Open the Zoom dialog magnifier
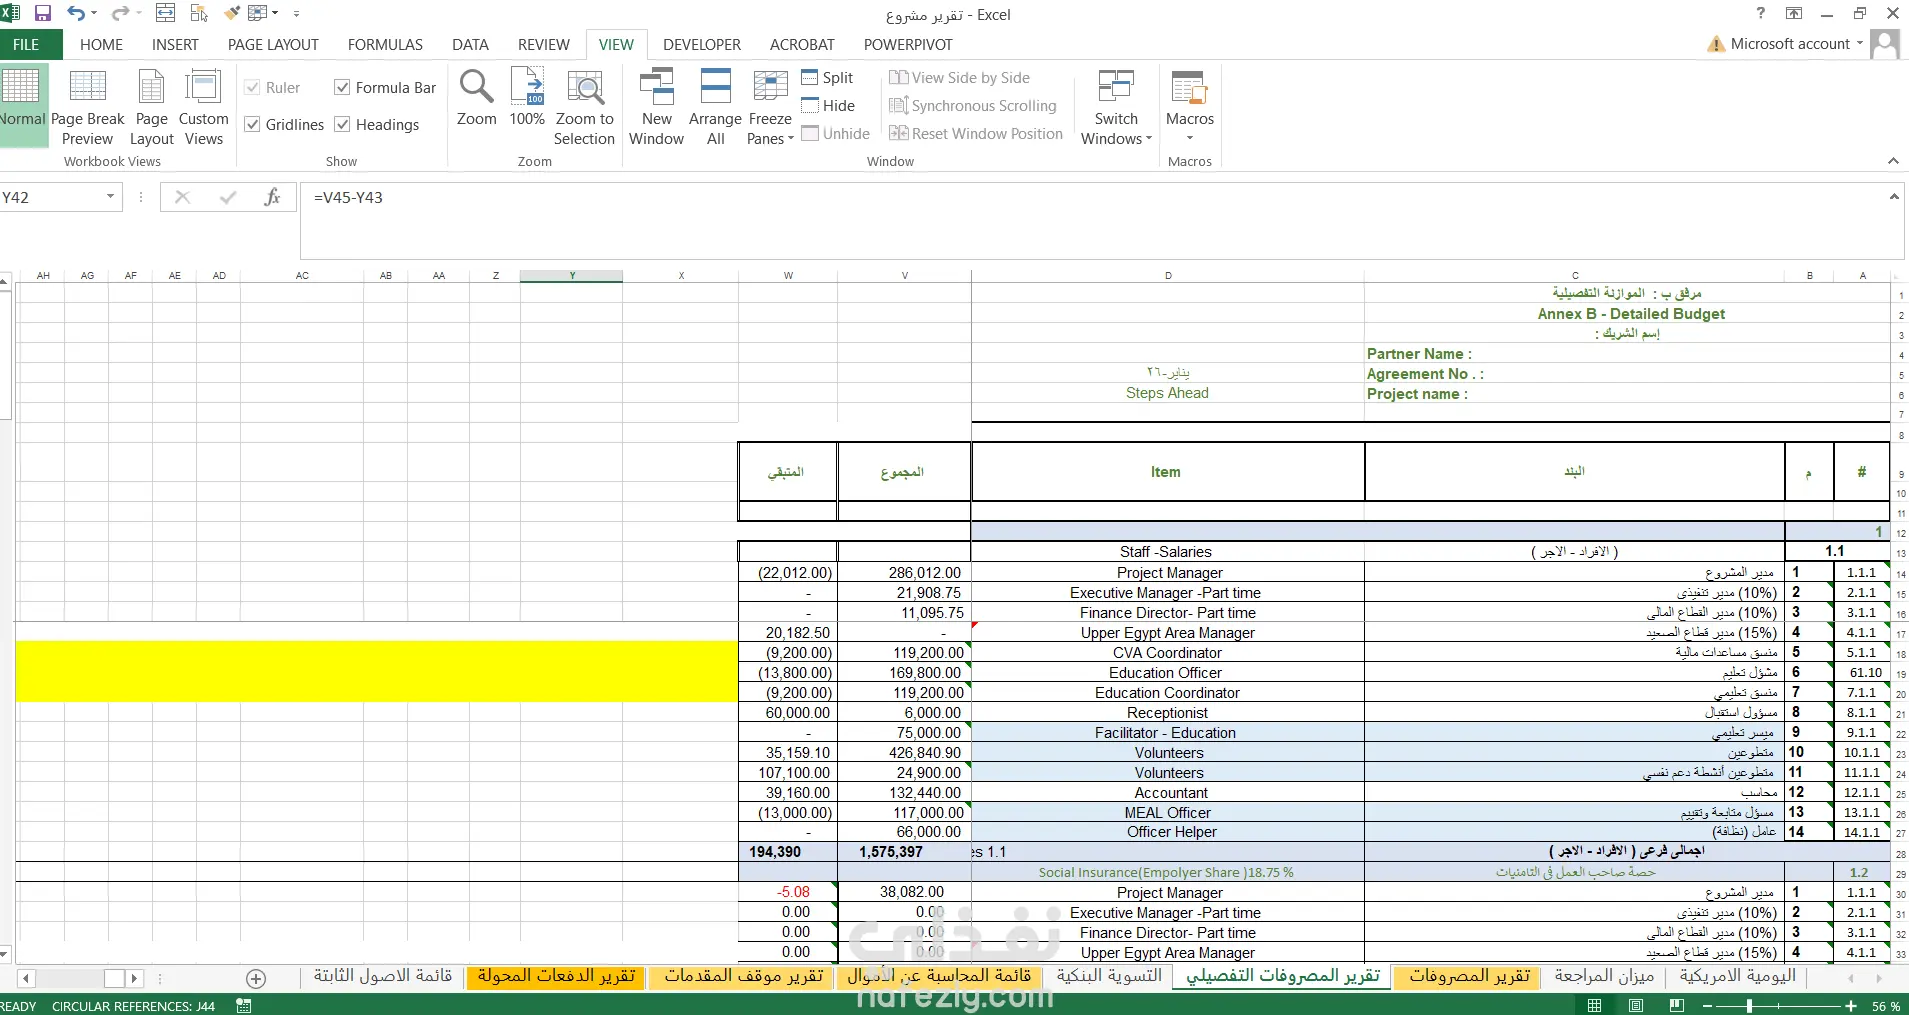1909x1015 pixels. point(476,98)
